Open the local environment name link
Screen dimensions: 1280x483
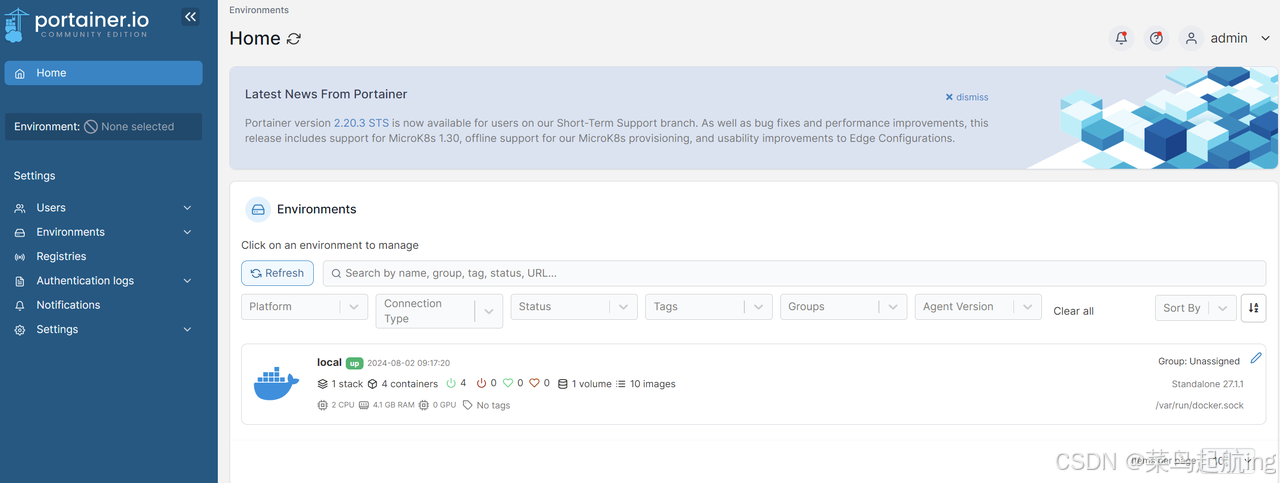coord(329,362)
